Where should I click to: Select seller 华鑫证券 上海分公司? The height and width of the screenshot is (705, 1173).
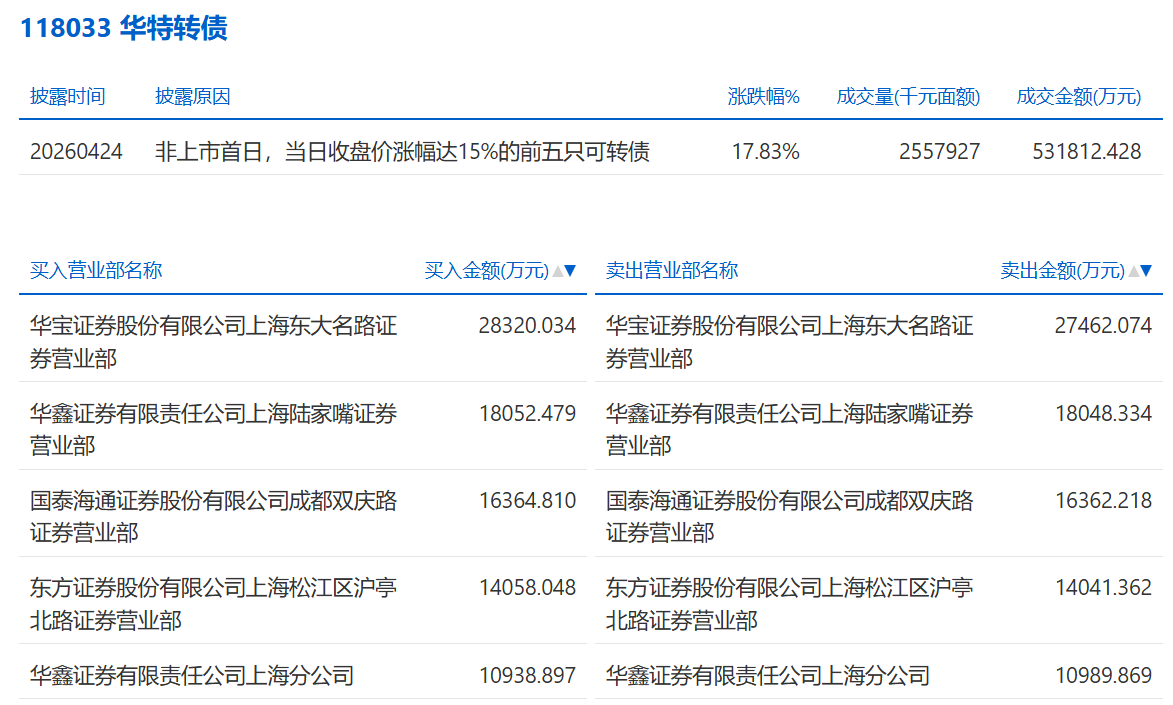click(x=768, y=676)
